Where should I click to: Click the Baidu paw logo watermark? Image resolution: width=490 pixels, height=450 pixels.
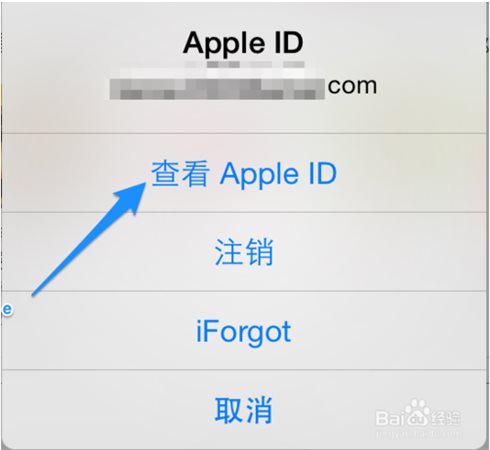[416, 412]
